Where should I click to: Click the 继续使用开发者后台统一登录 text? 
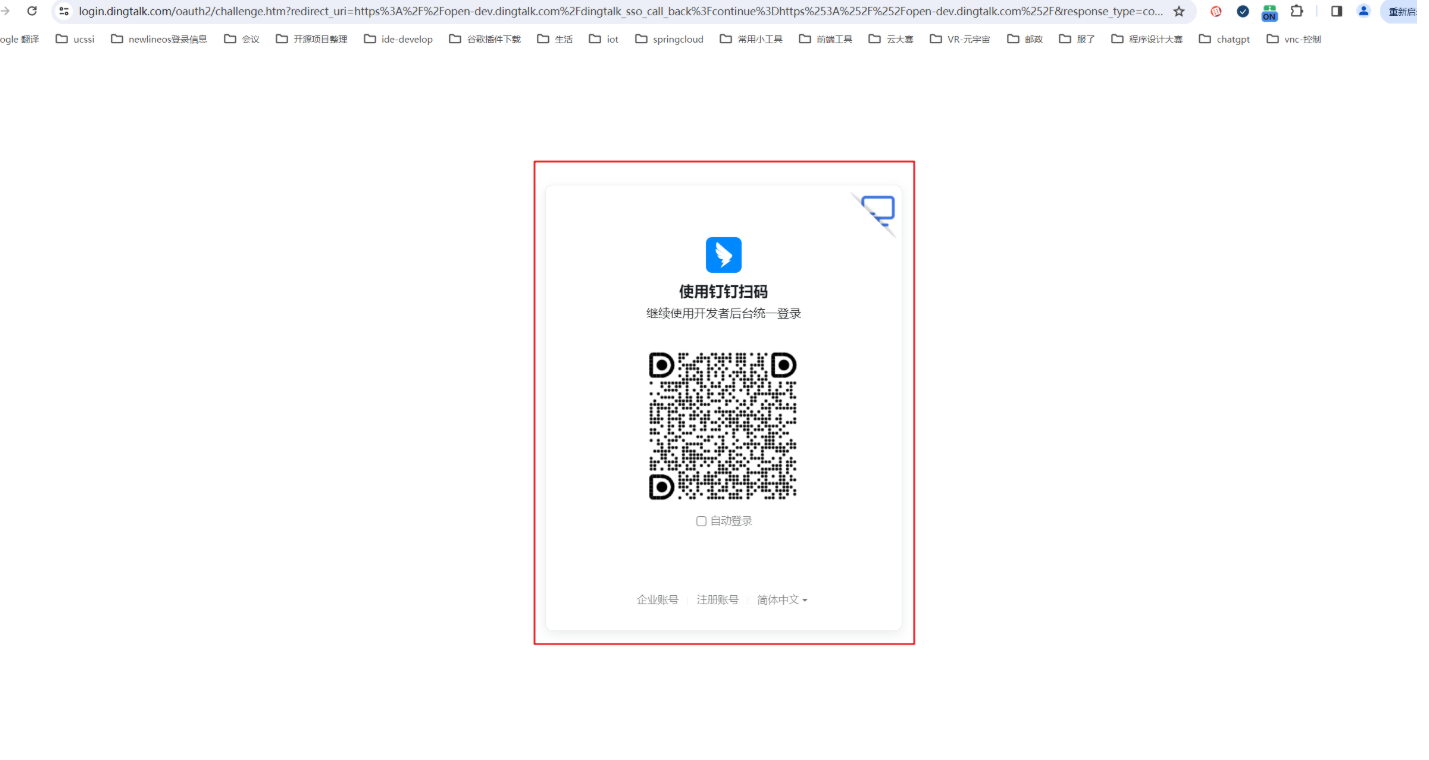tap(723, 313)
